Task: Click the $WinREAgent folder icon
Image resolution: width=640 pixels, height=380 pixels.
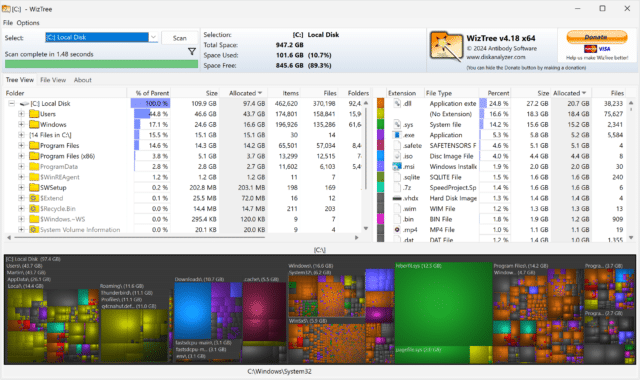Action: tap(34, 177)
